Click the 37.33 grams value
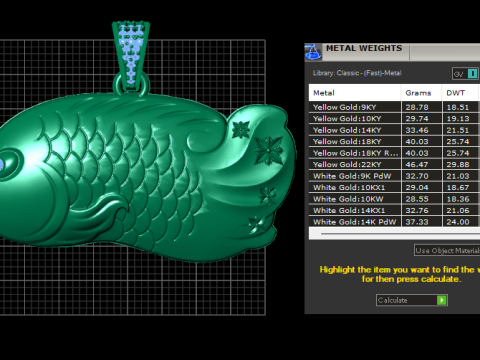Screen dimensions: 480x360 pos(417,222)
